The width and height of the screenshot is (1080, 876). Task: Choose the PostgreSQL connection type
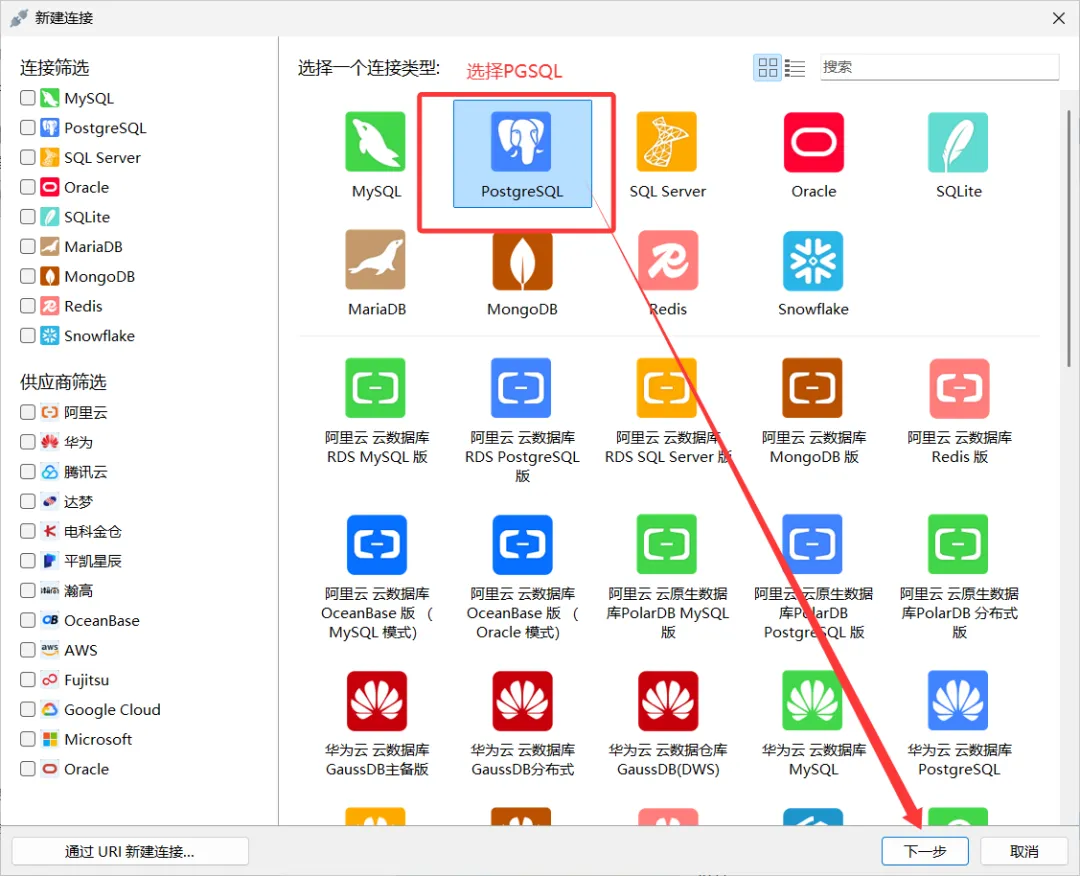pyautogui.click(x=521, y=154)
